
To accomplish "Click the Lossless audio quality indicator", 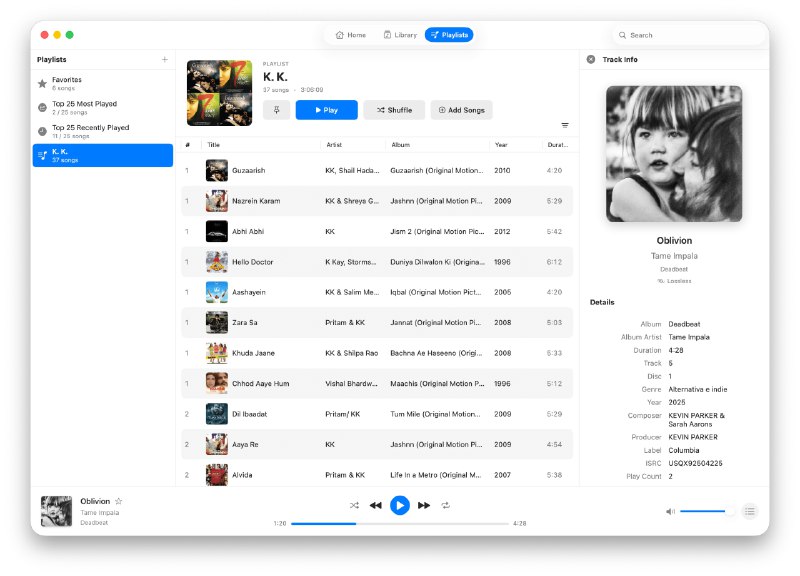I will coord(675,281).
